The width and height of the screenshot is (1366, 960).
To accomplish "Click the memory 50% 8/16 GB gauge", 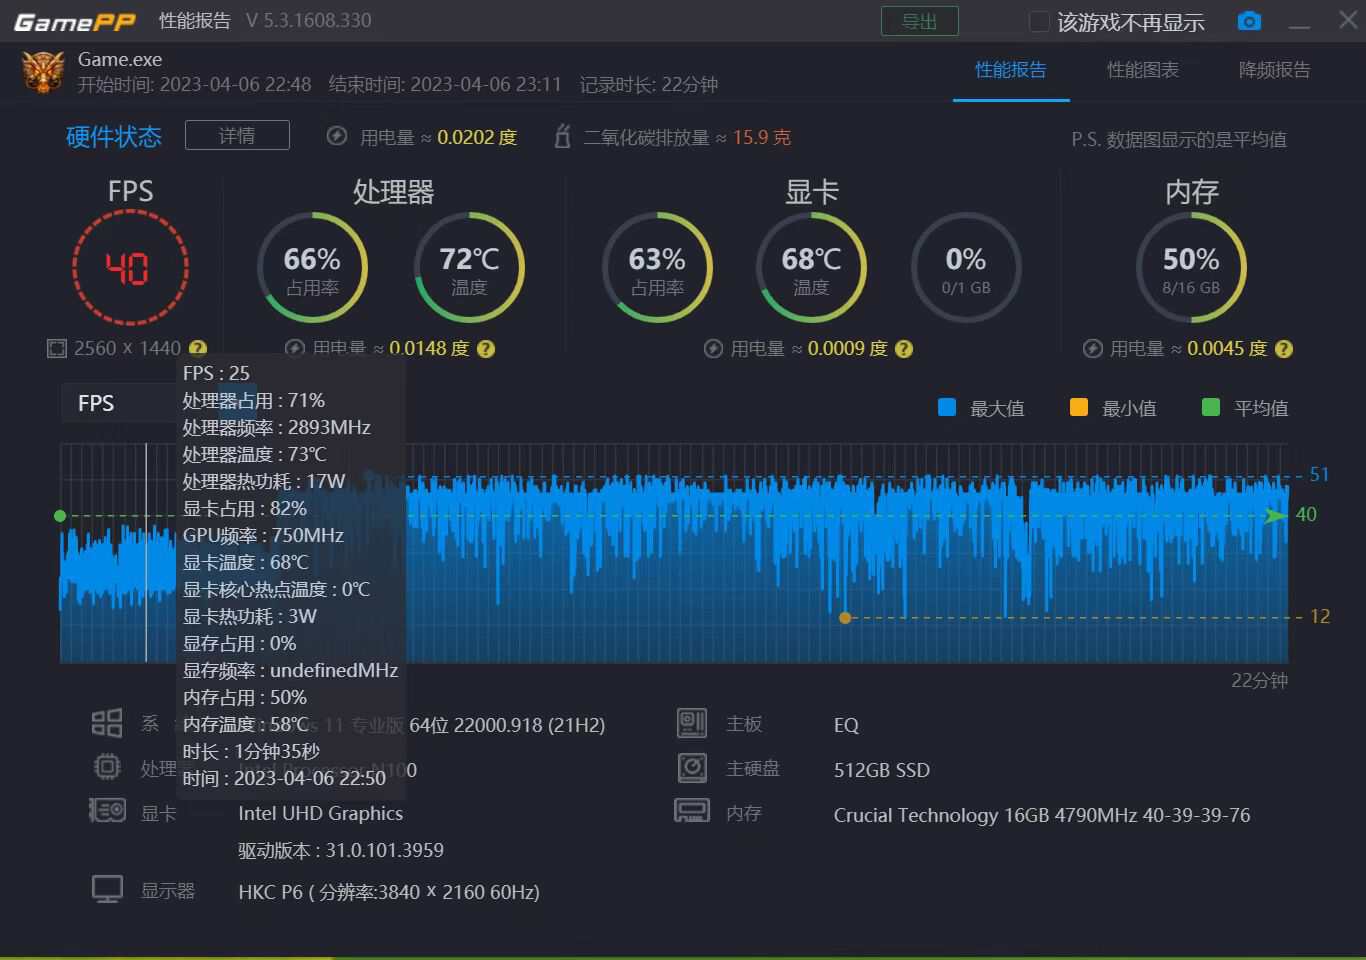I will pos(1191,267).
